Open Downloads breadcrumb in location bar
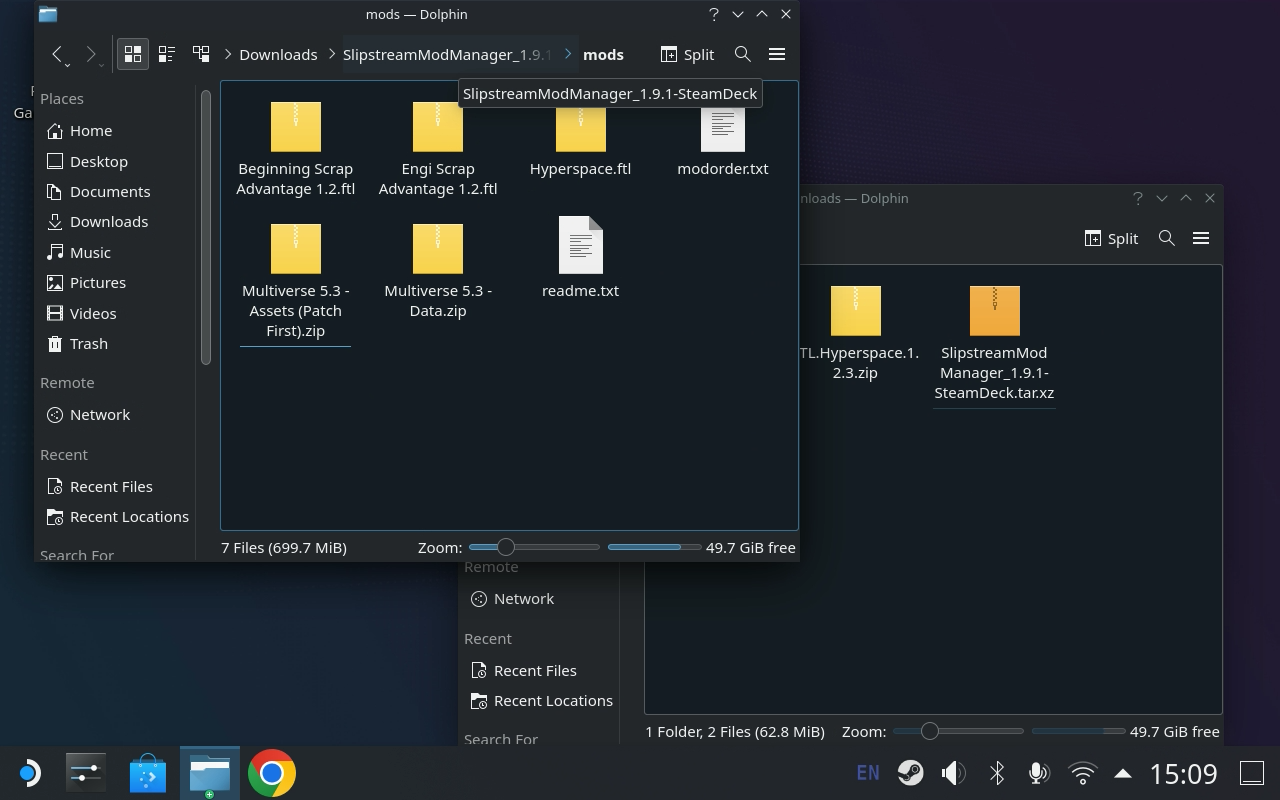The image size is (1280, 800). pos(278,54)
